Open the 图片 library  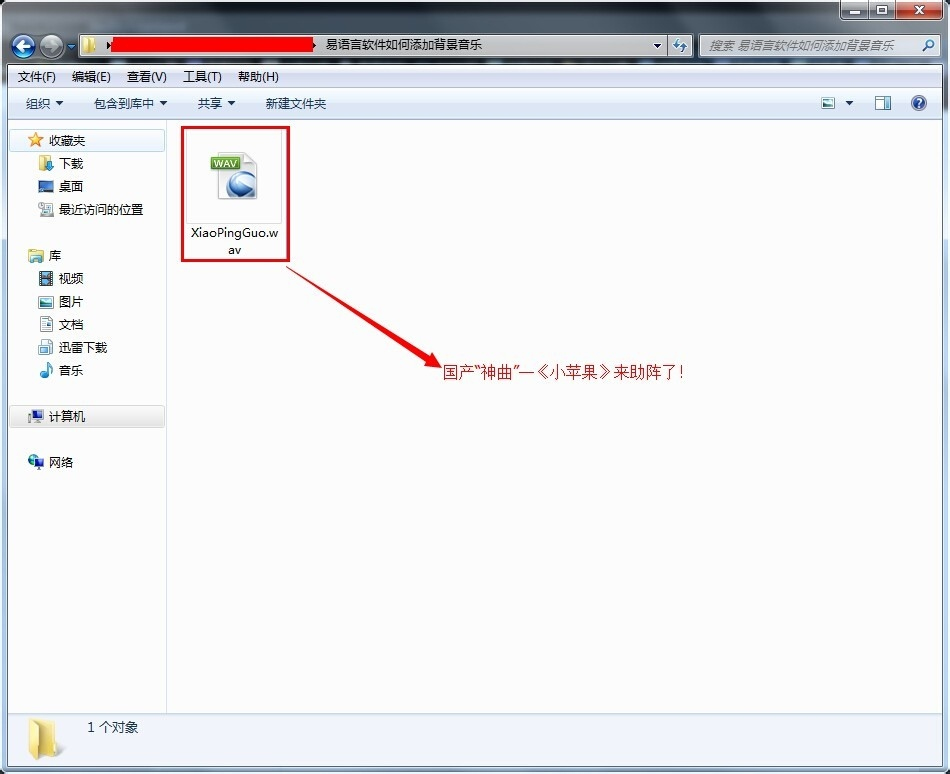71,302
